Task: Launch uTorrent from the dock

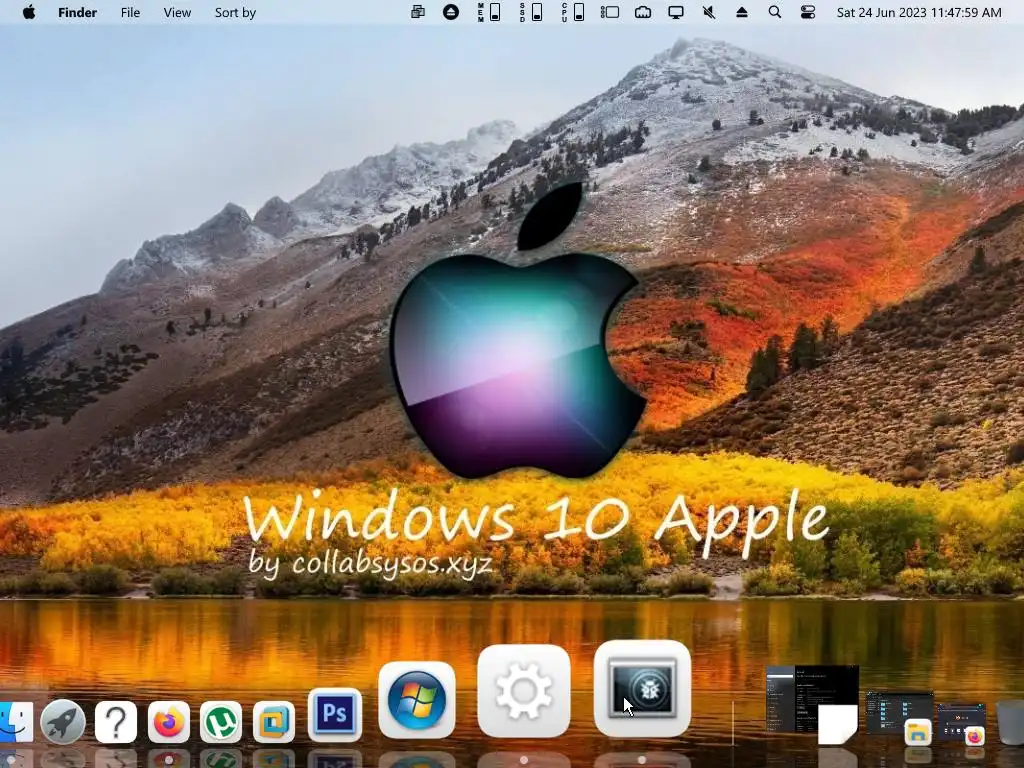Action: tap(221, 722)
